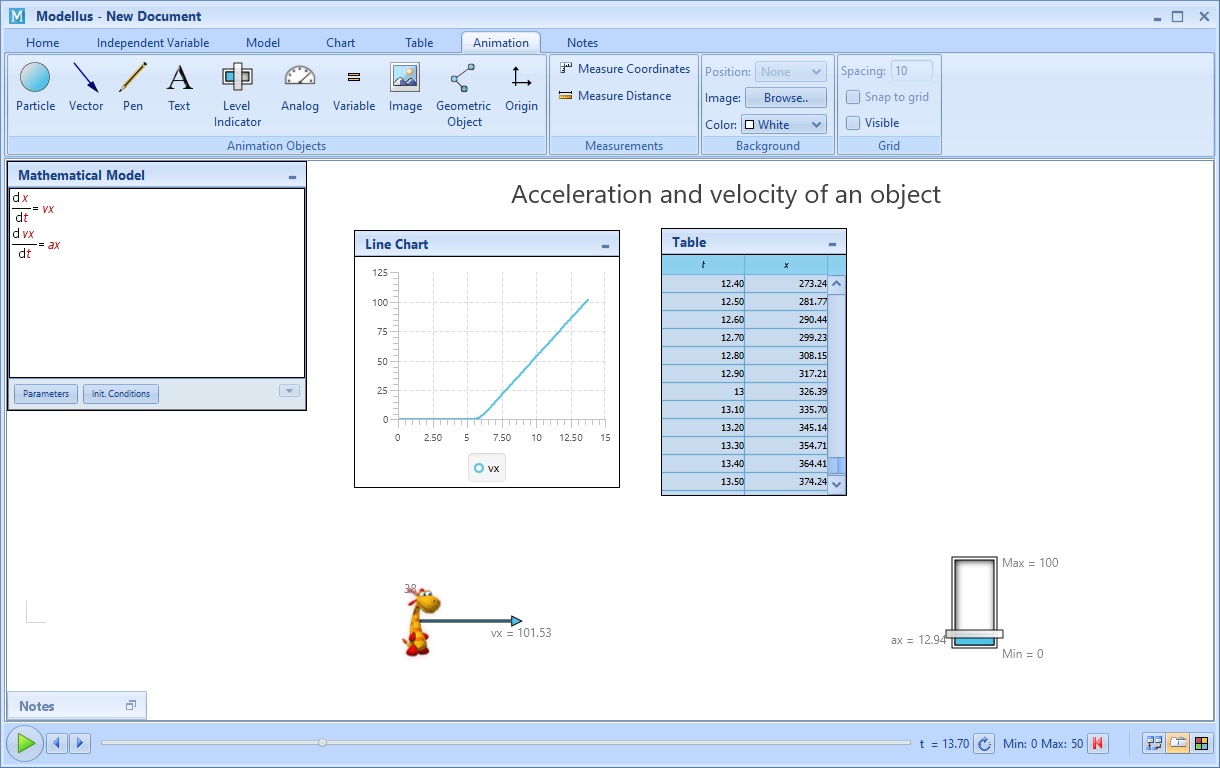Insert a Level Indicator object

click(237, 94)
